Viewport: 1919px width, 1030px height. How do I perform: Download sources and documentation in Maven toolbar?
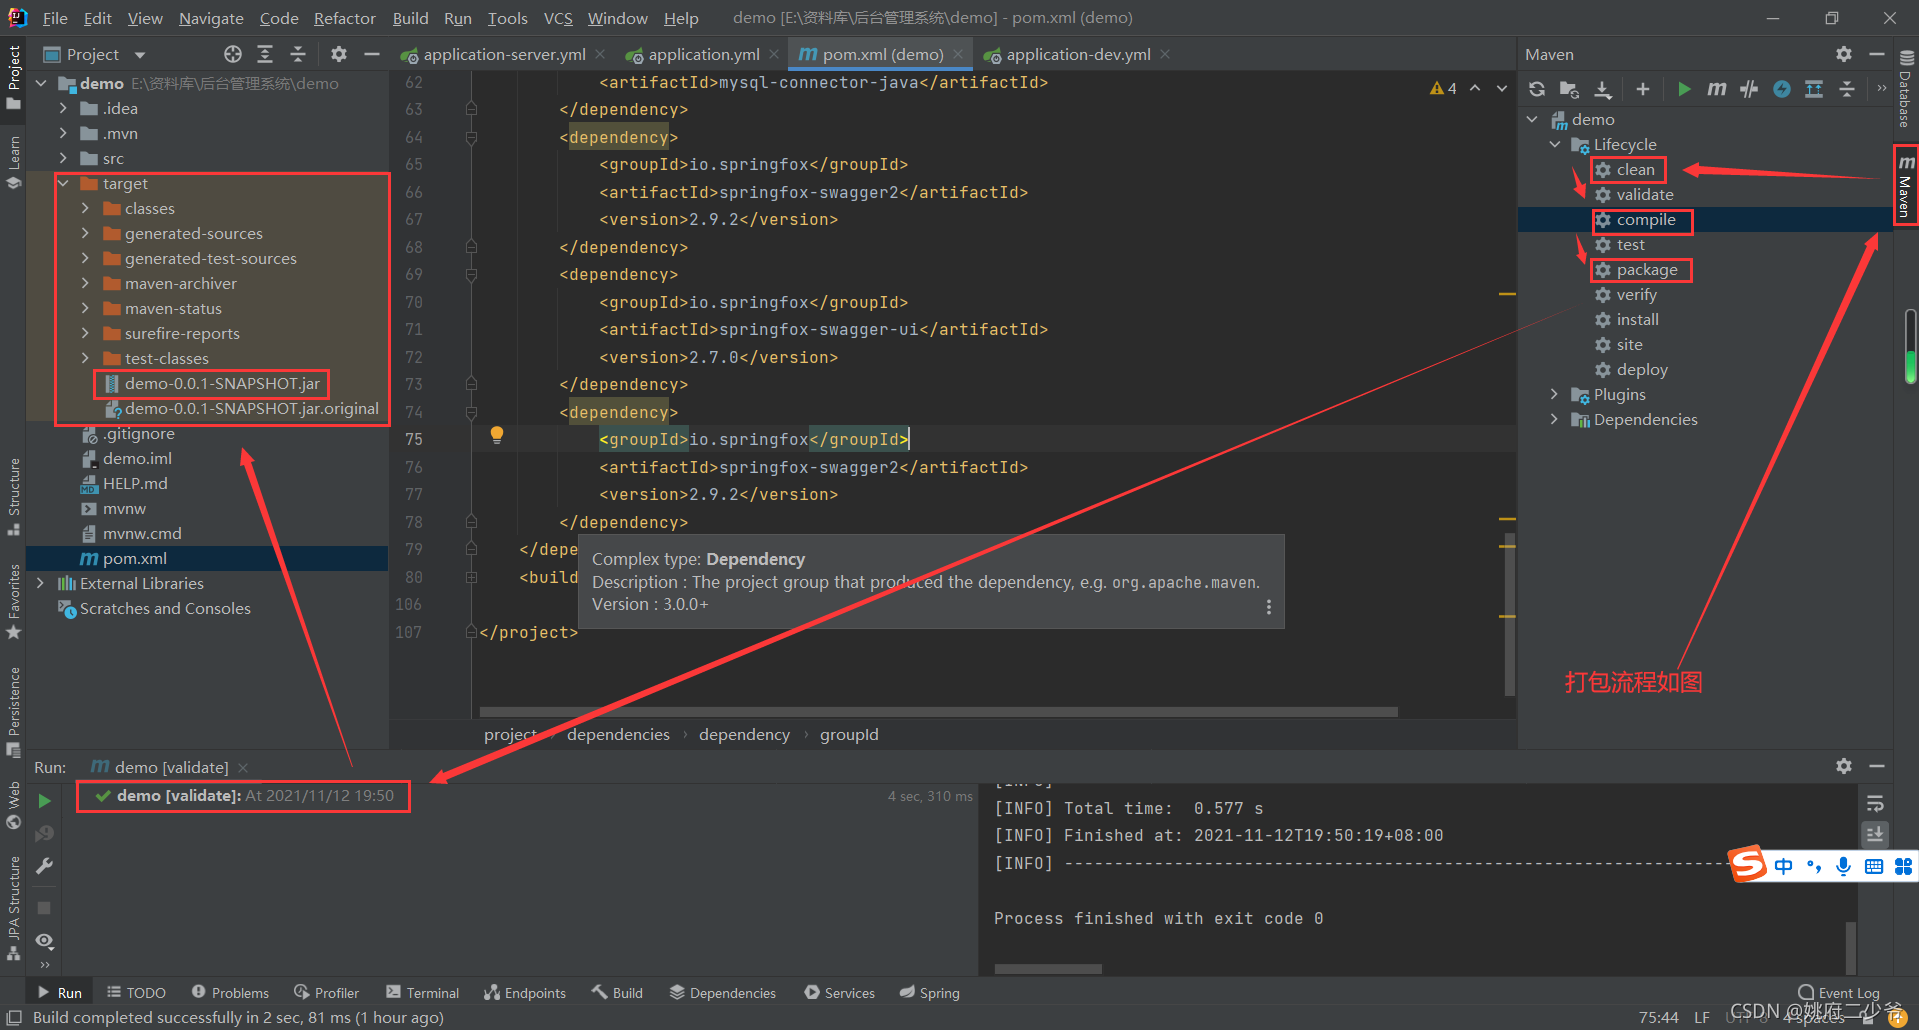(x=1602, y=89)
